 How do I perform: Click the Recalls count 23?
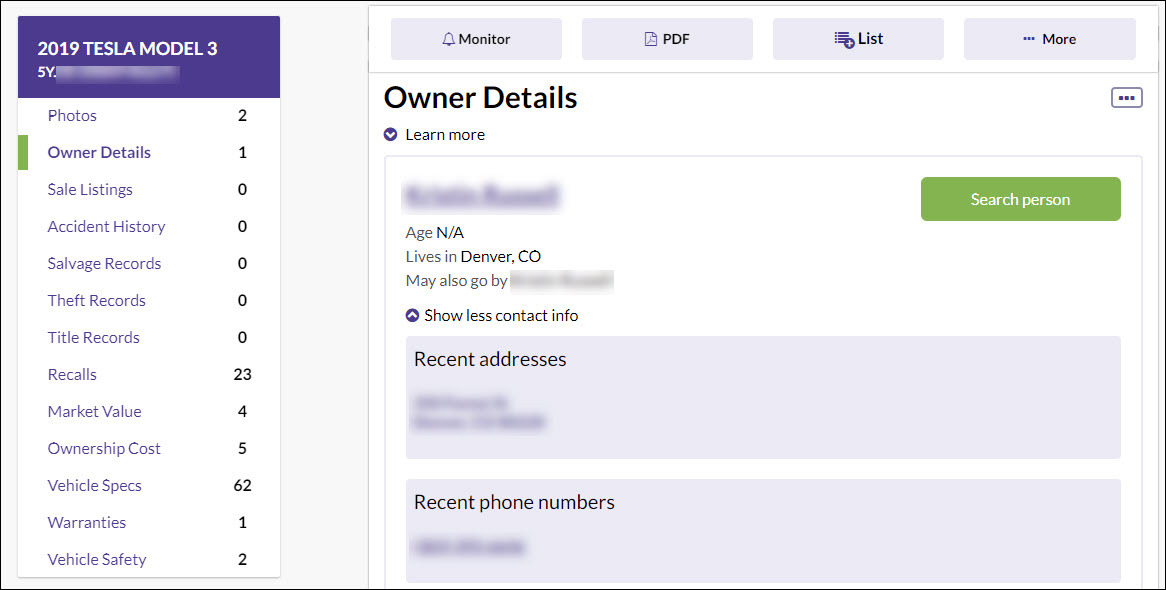[242, 374]
